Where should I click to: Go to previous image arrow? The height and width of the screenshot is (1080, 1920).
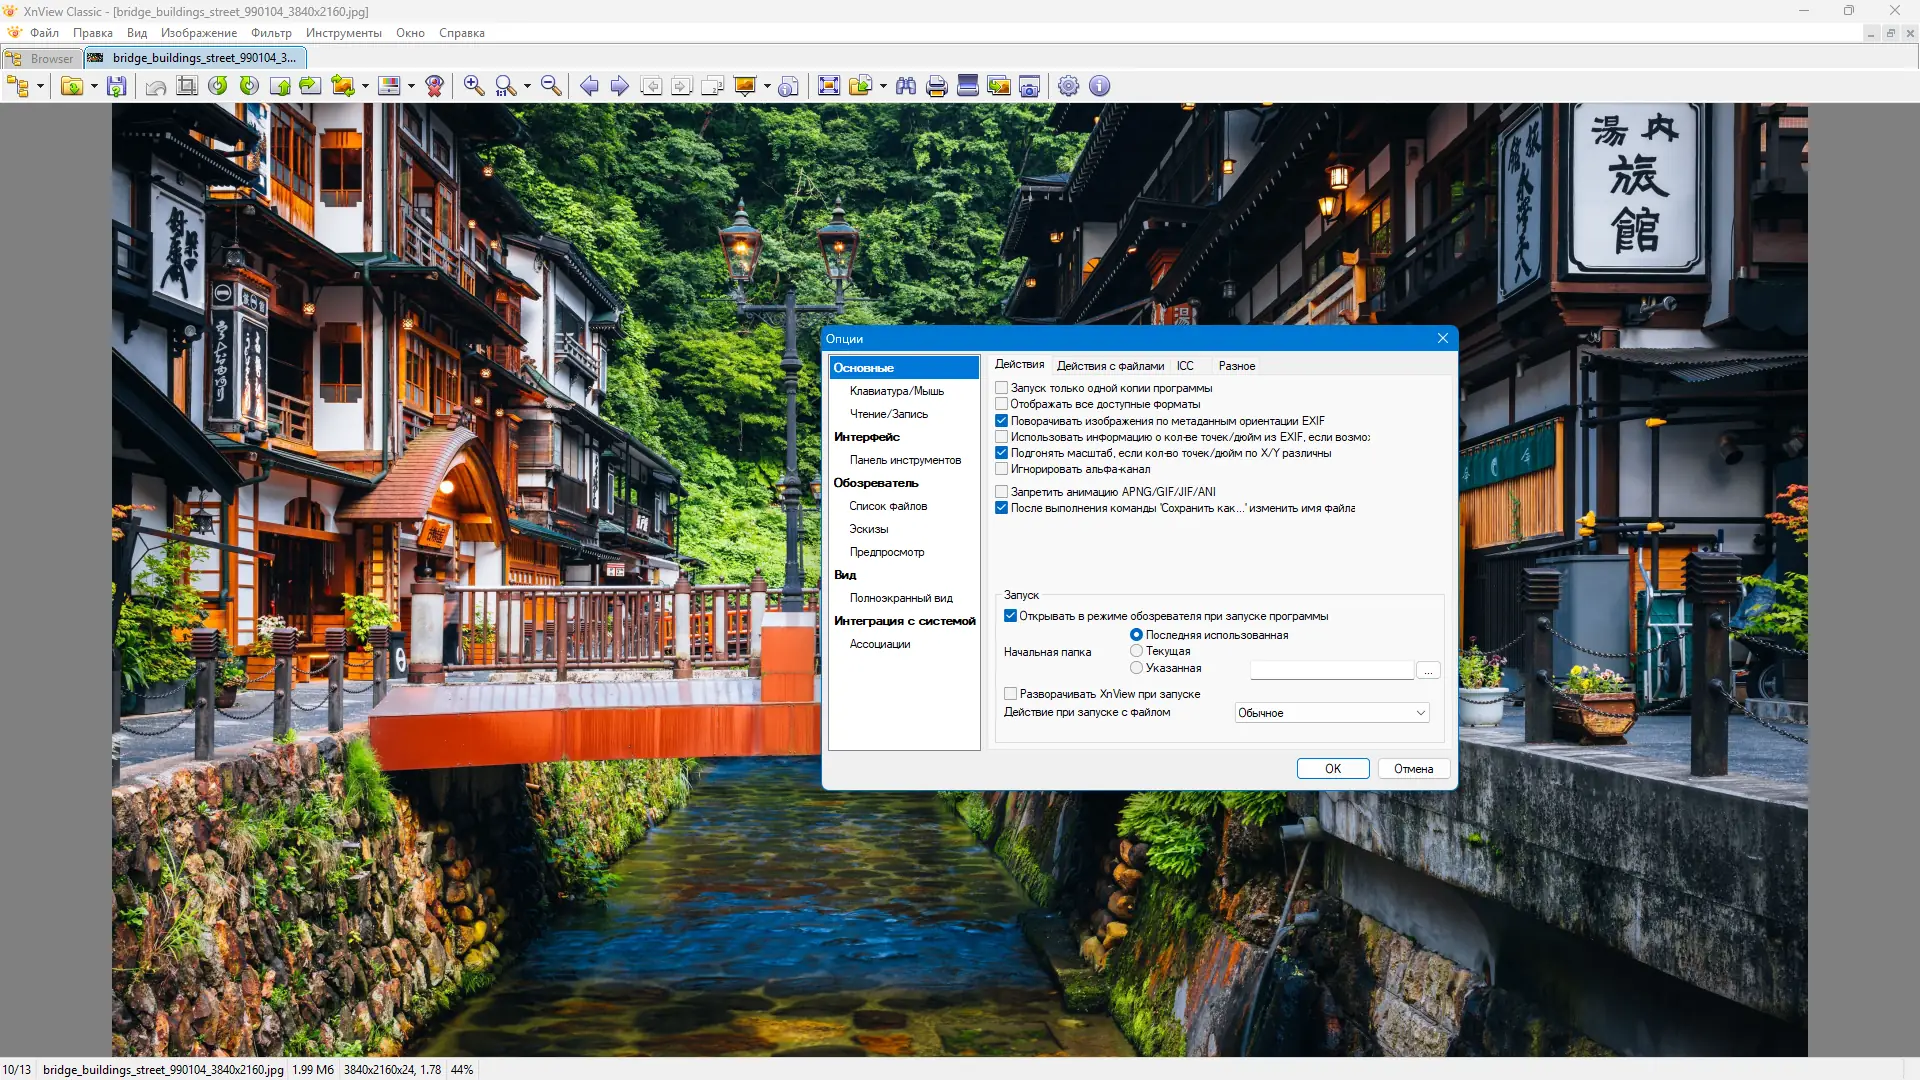pyautogui.click(x=589, y=86)
